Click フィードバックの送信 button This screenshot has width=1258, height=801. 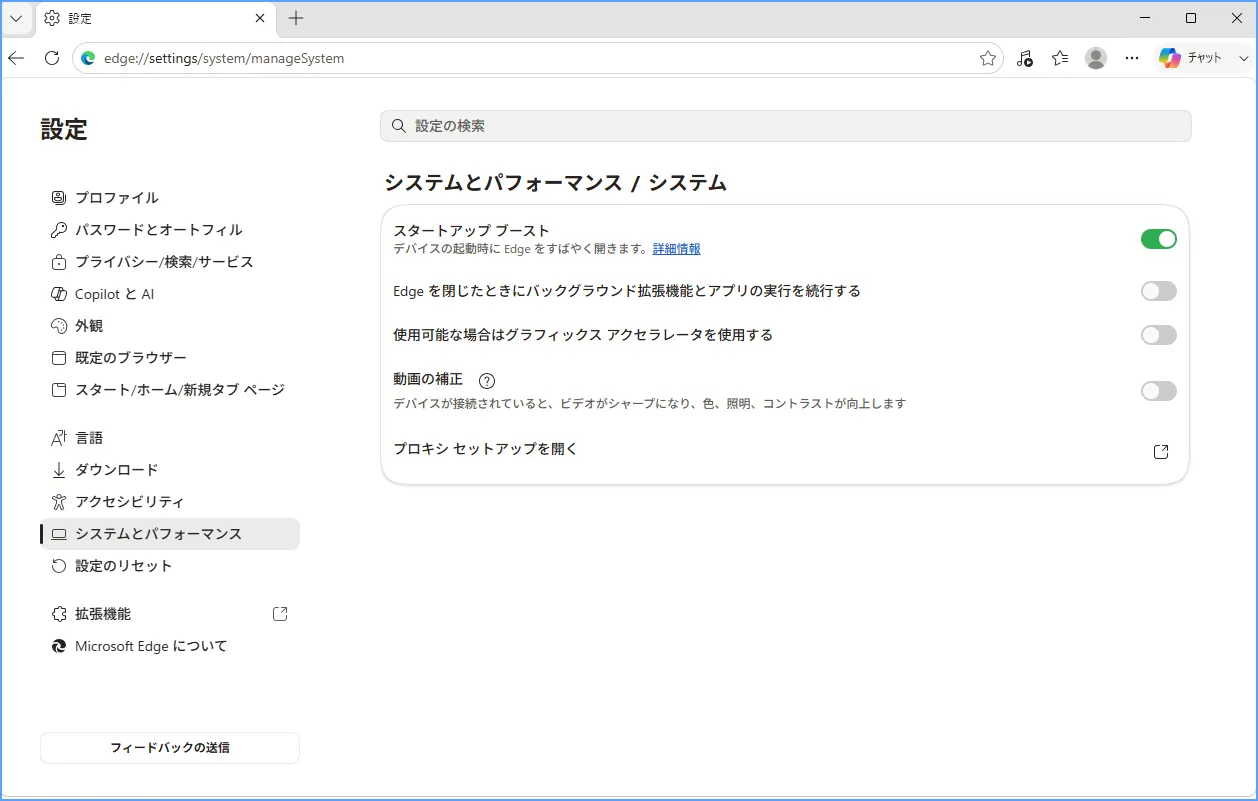(x=170, y=748)
